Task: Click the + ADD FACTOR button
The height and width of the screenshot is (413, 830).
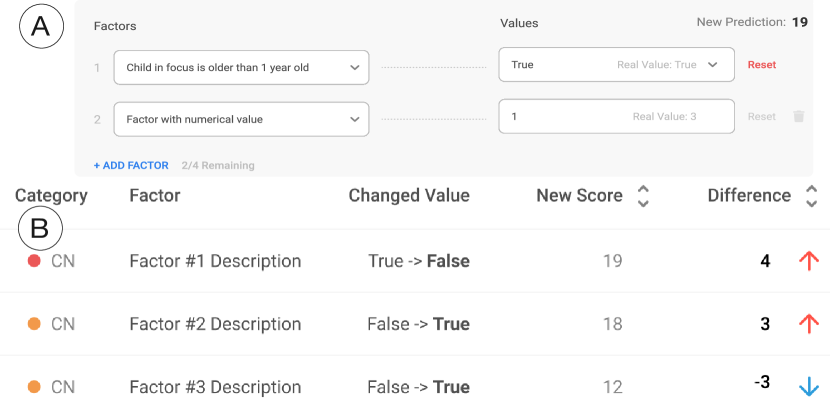Action: coord(131,165)
